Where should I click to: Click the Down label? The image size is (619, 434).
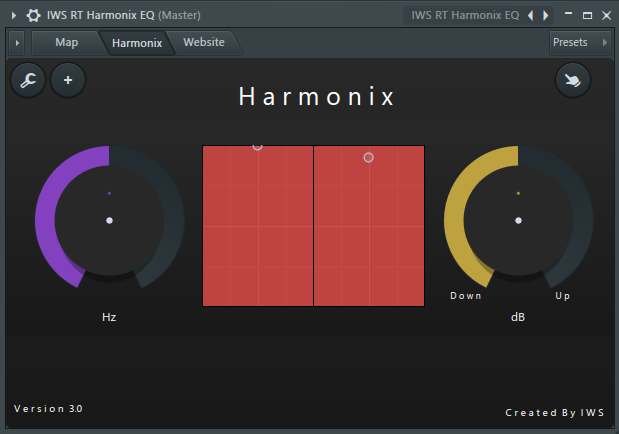[466, 296]
